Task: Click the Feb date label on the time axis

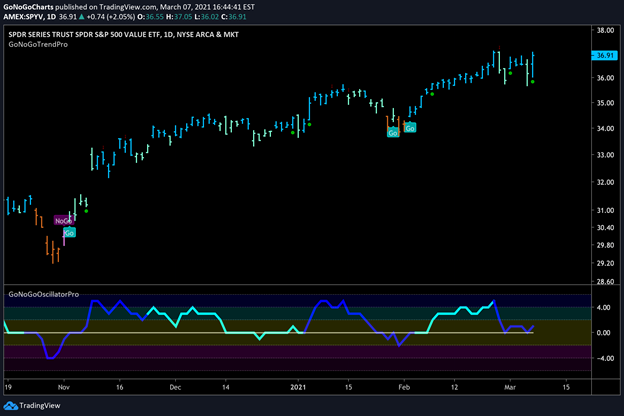Action: pyautogui.click(x=404, y=387)
